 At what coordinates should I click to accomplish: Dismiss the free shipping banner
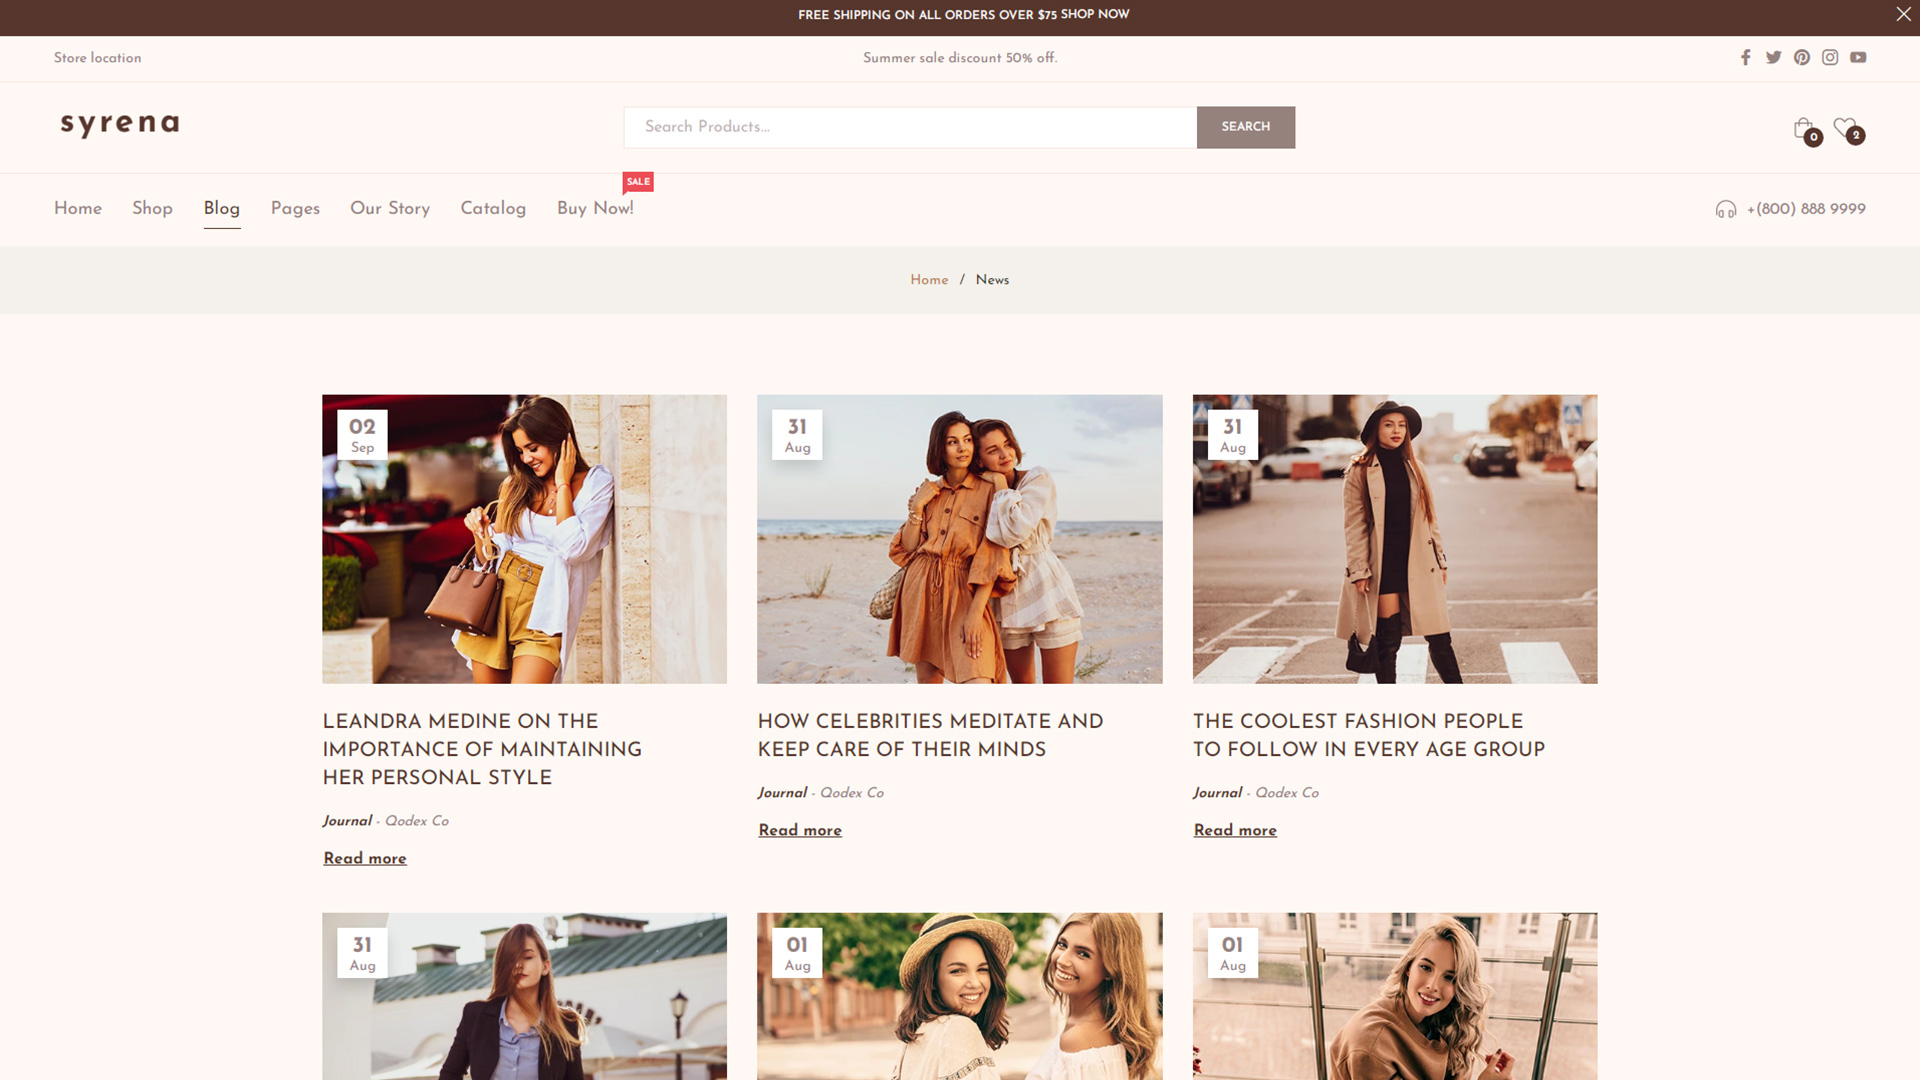[1903, 14]
